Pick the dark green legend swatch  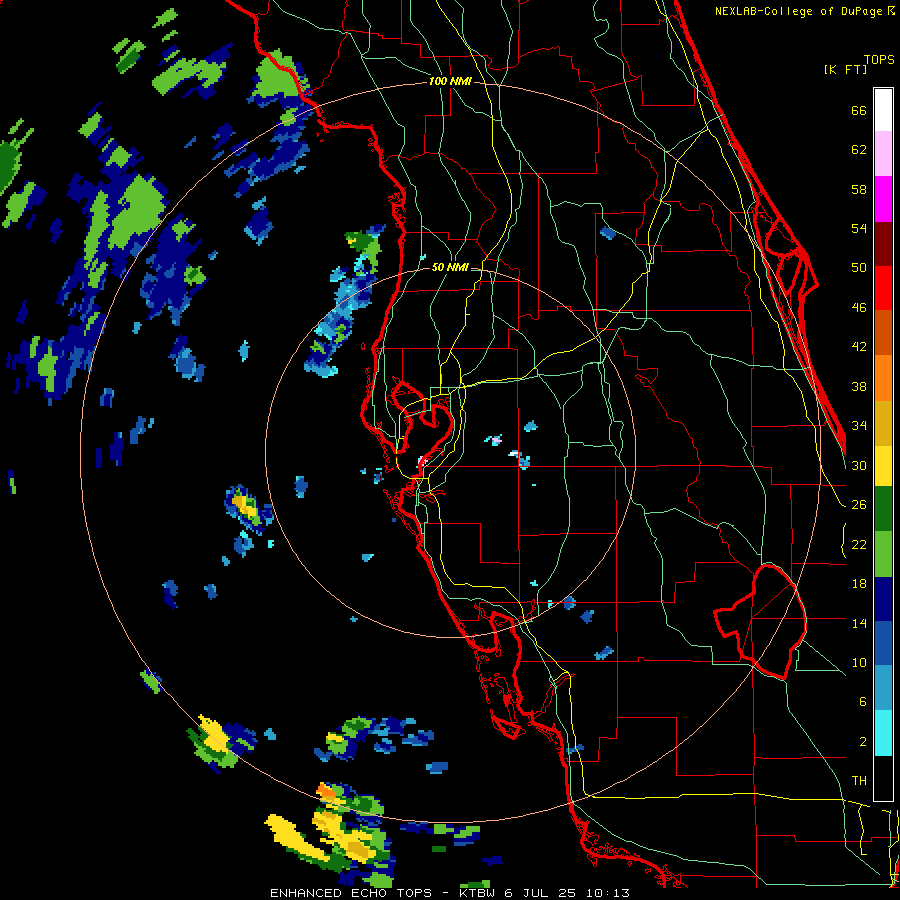[883, 509]
